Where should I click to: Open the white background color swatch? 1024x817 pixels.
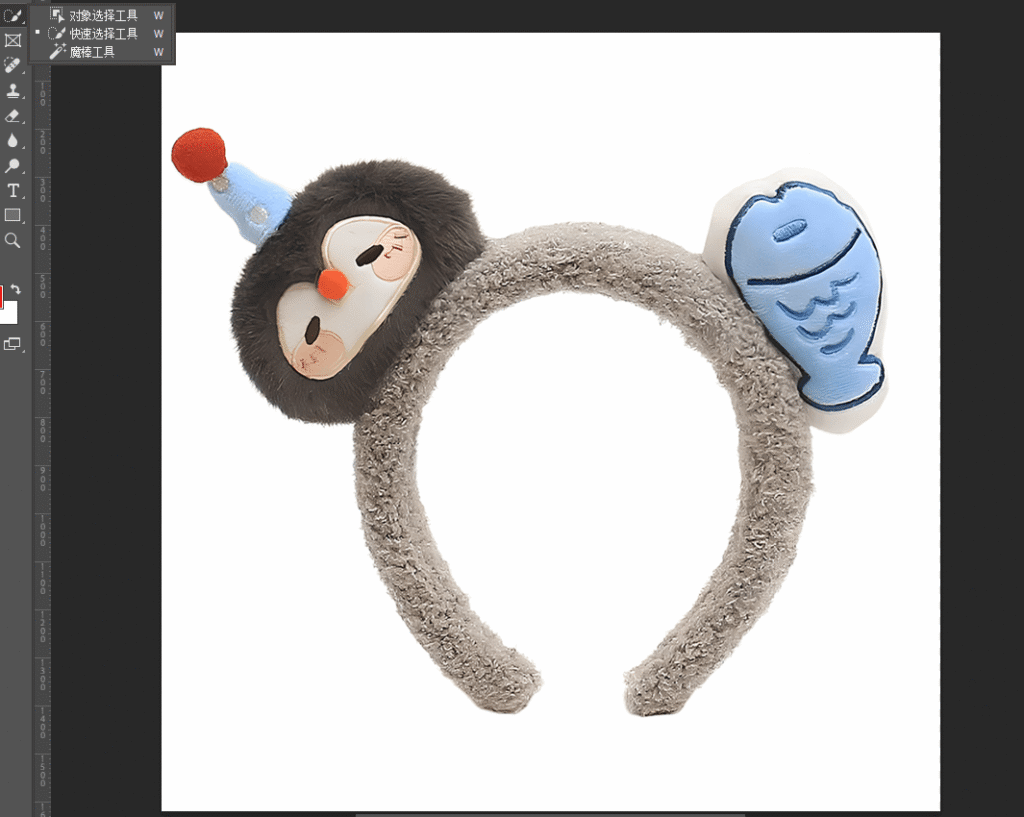coord(9,314)
